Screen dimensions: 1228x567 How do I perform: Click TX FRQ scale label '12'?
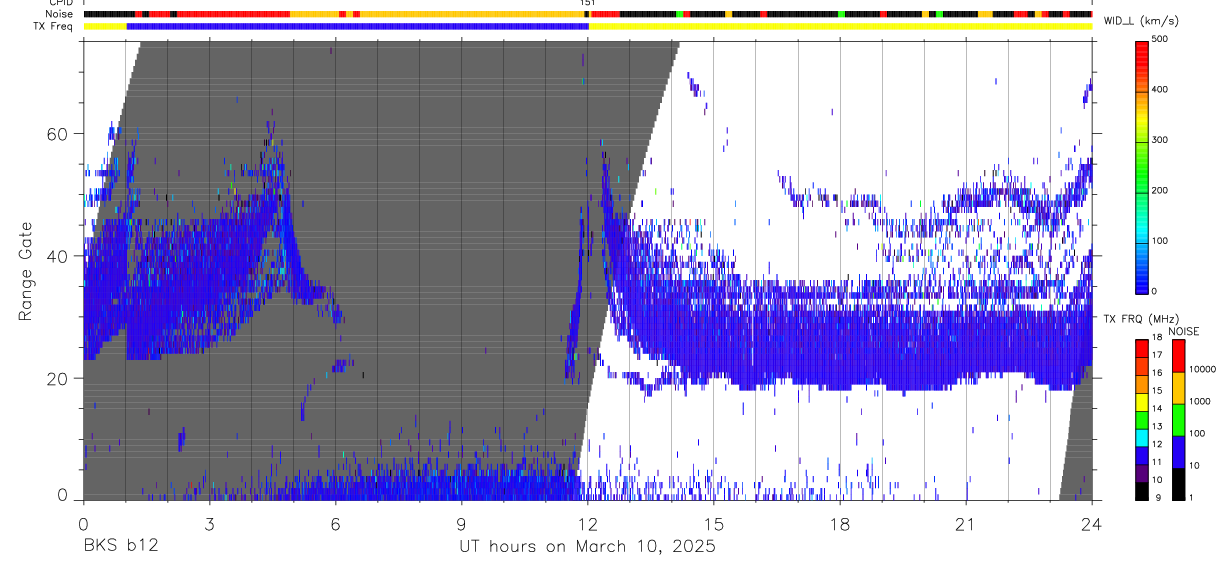[x=1157, y=444]
